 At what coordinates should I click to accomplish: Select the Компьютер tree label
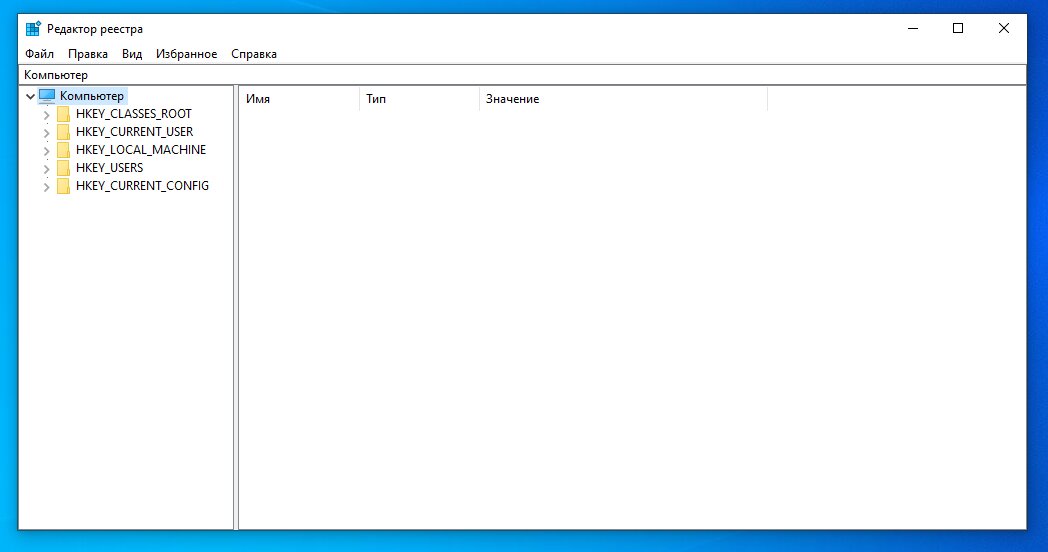coord(92,96)
